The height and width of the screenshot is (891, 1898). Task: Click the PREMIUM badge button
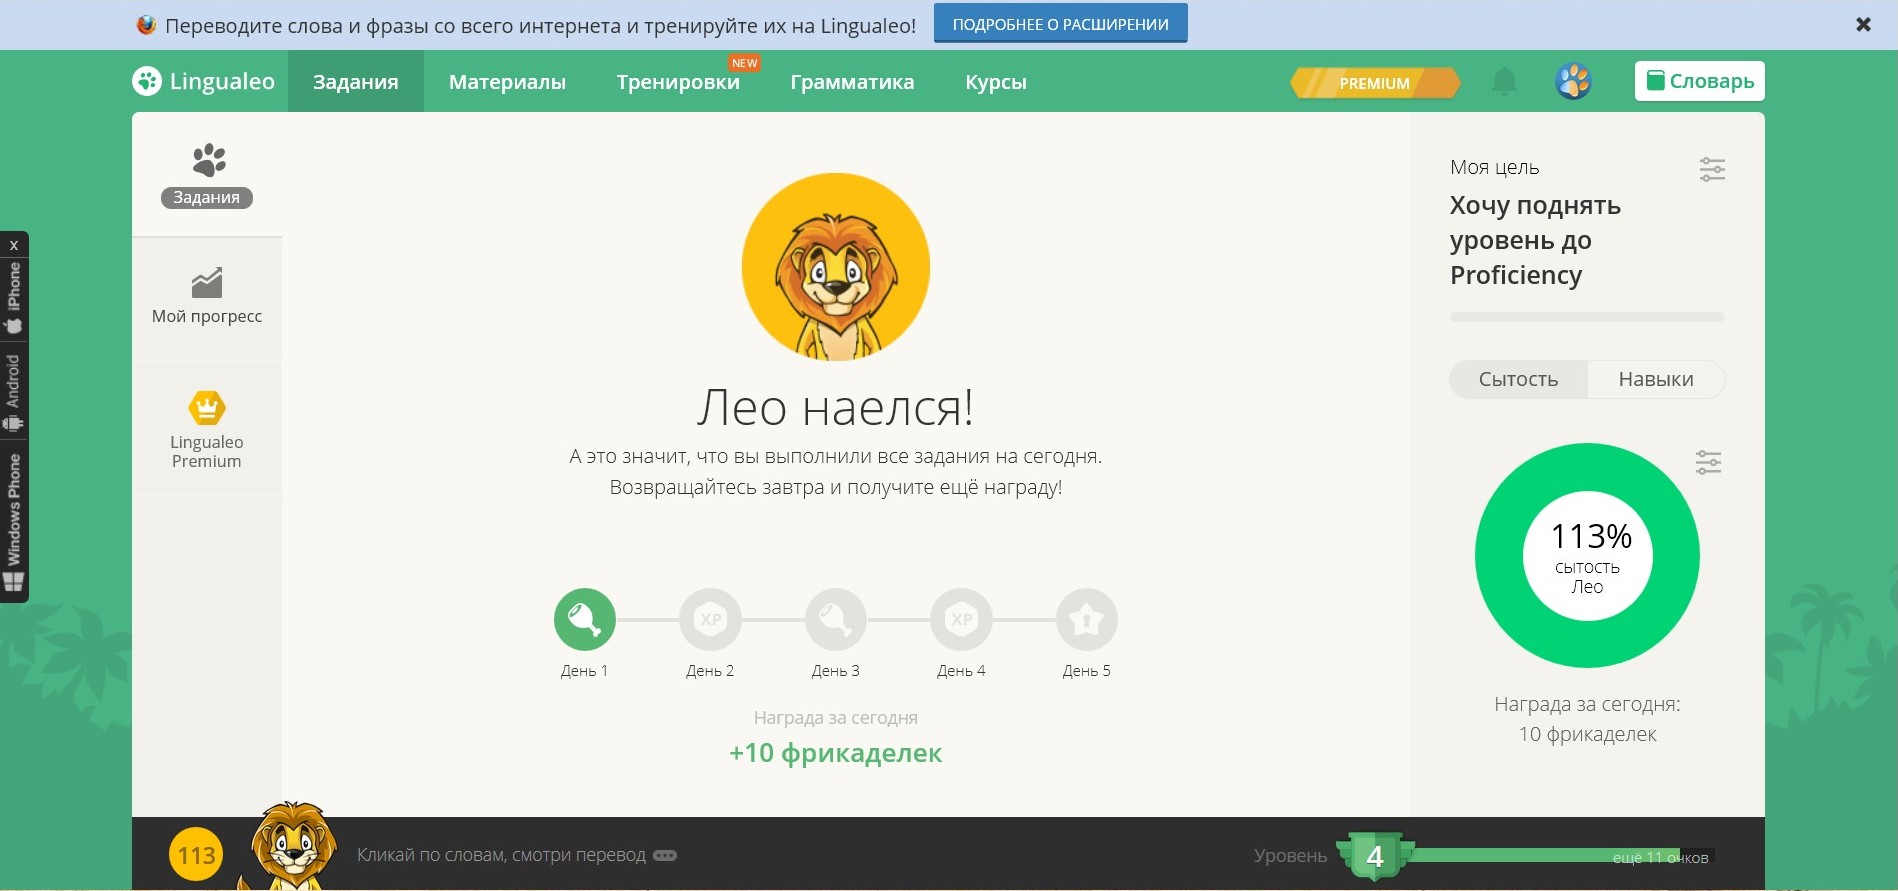(1375, 83)
